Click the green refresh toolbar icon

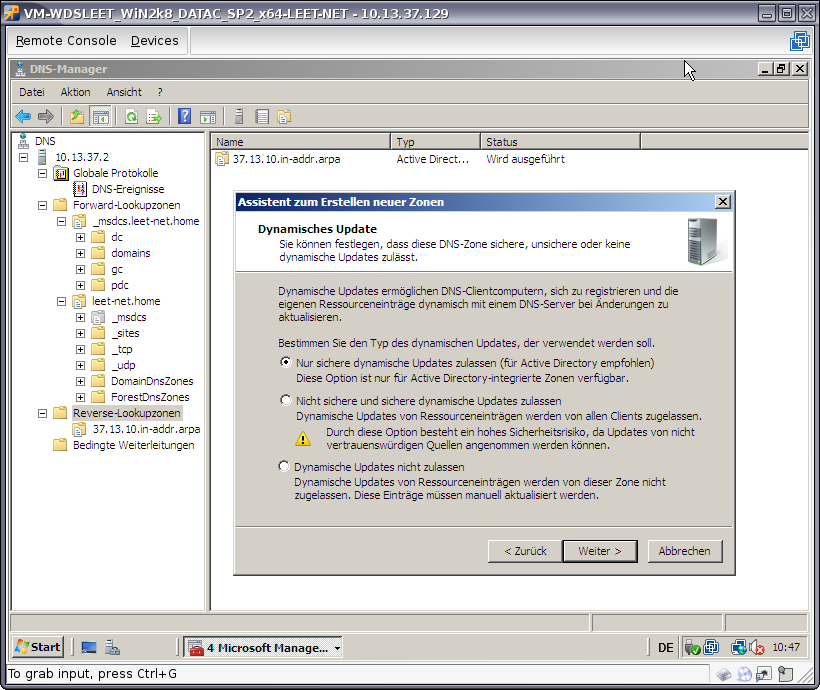[131, 117]
